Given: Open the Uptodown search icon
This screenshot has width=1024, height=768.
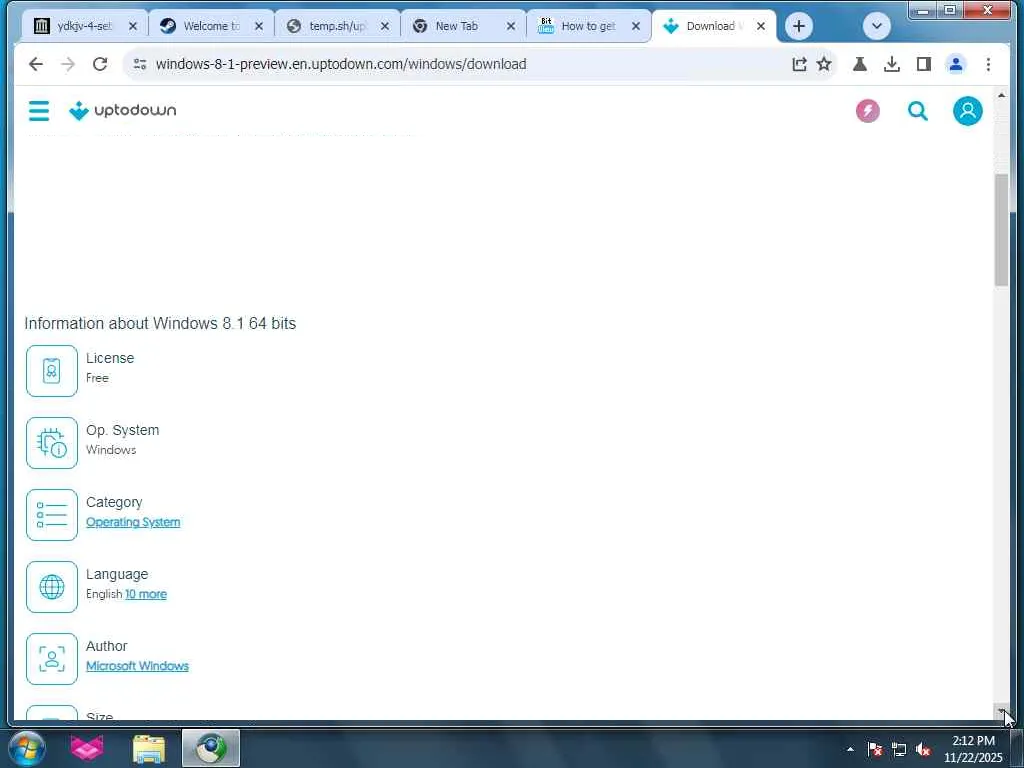Looking at the screenshot, I should click(x=918, y=111).
